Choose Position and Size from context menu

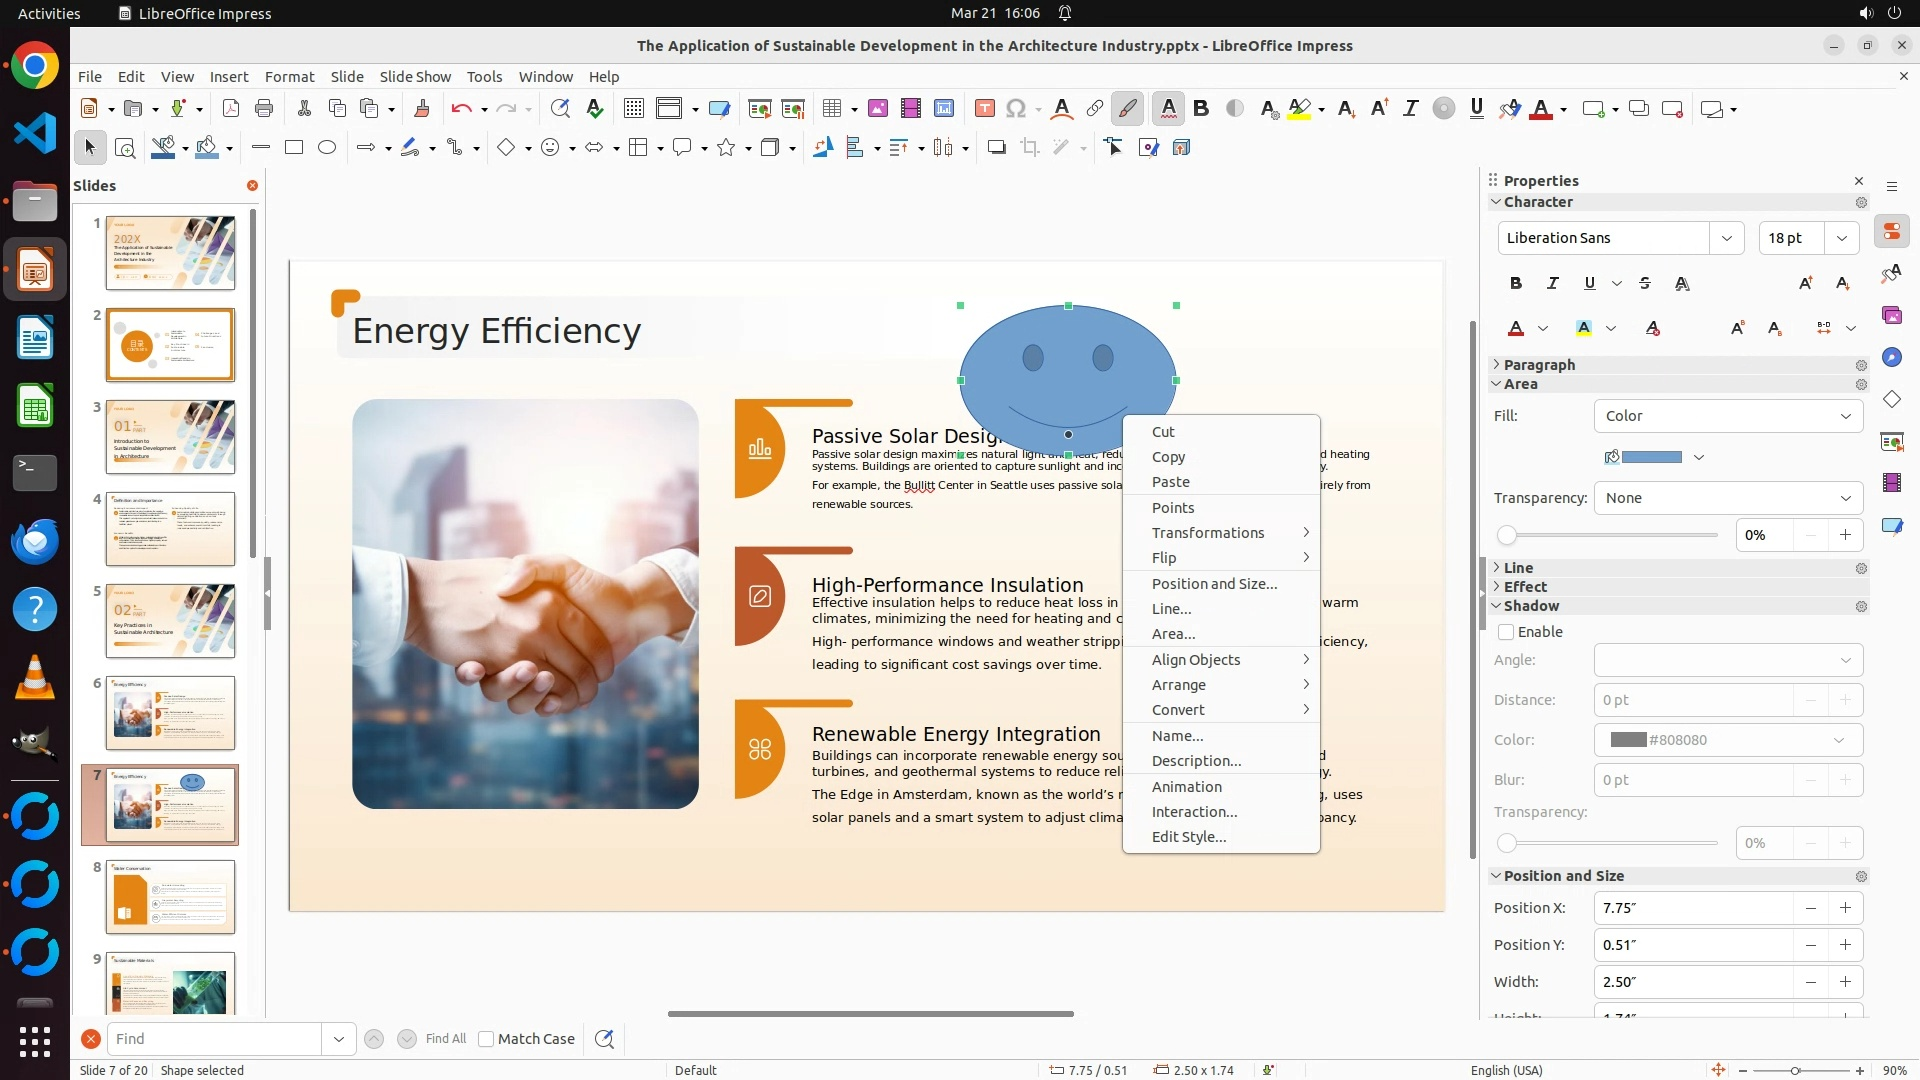click(x=1214, y=584)
